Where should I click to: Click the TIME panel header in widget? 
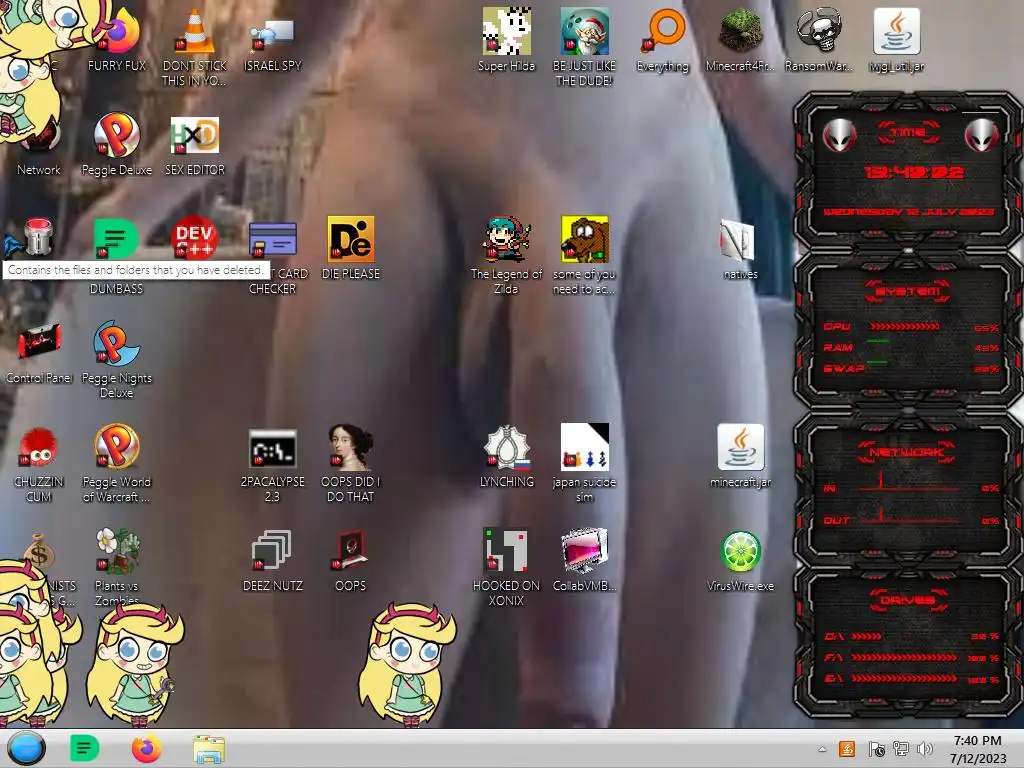(908, 133)
